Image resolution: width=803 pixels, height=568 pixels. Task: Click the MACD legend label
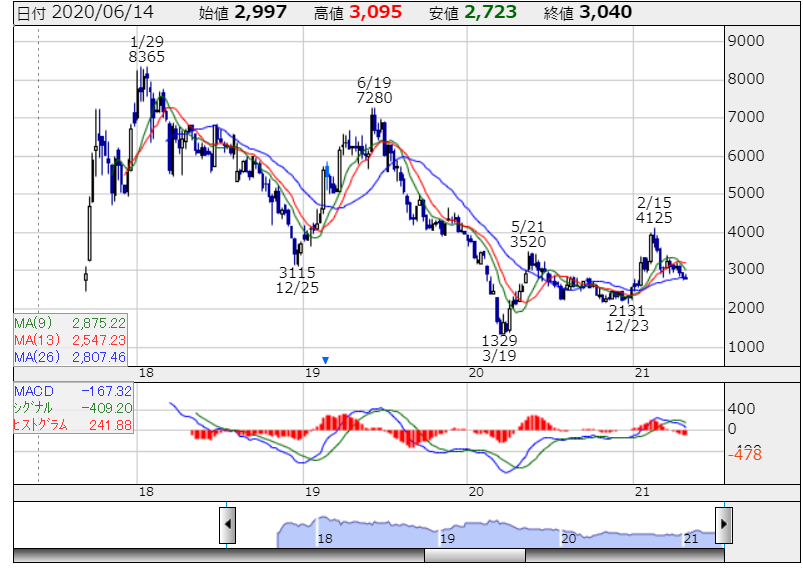pyautogui.click(x=34, y=391)
